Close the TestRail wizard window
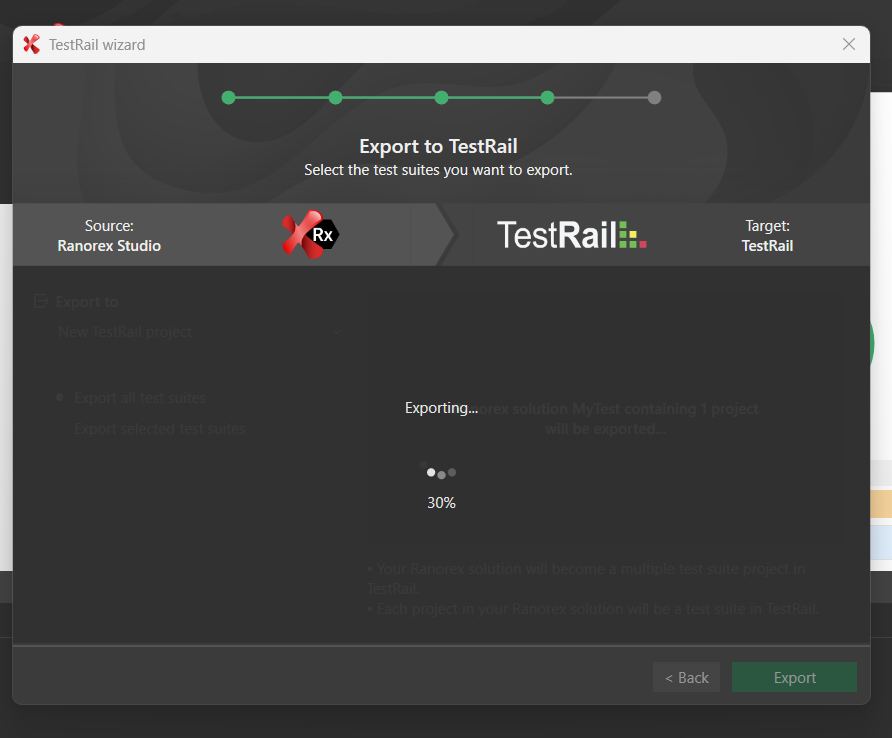892x738 pixels. pos(848,44)
